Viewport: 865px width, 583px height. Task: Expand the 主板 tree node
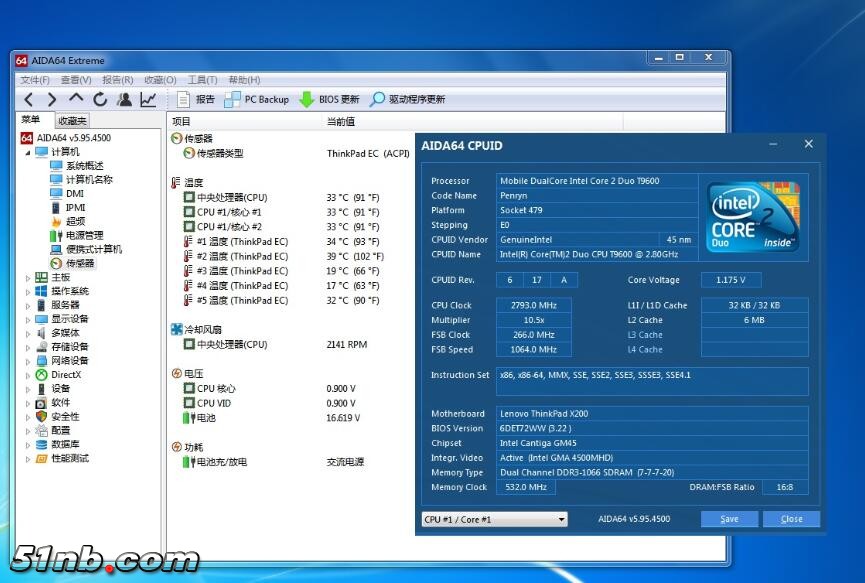(x=28, y=277)
